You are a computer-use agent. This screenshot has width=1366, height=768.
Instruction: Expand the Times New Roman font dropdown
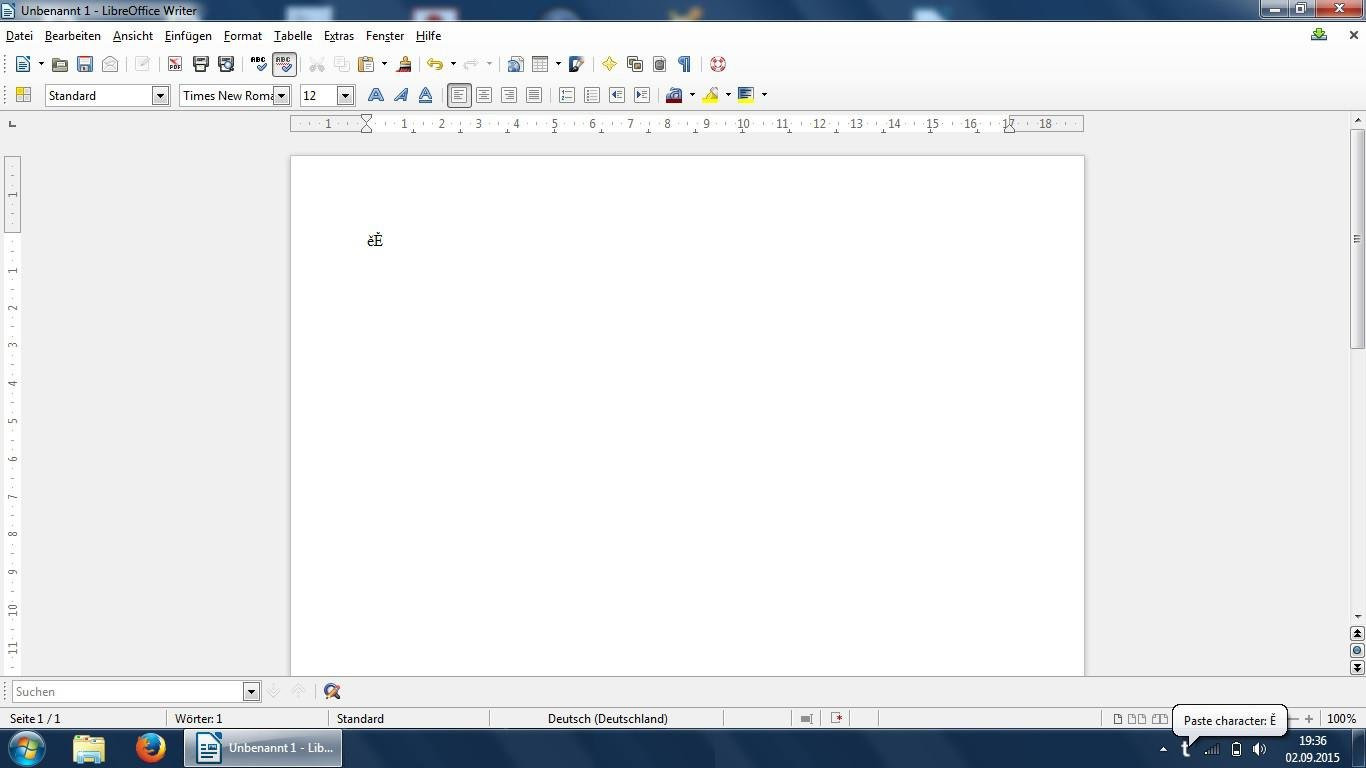pyautogui.click(x=282, y=95)
